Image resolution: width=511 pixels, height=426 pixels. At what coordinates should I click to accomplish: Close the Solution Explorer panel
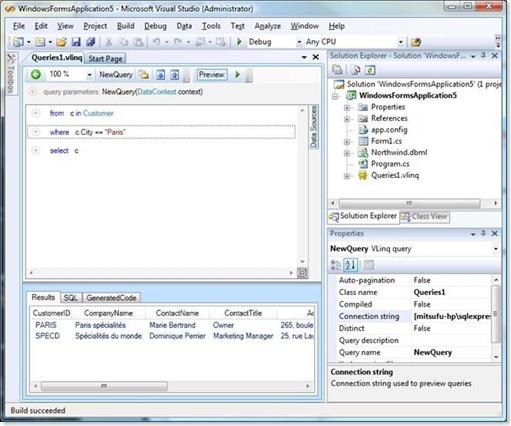coord(495,56)
